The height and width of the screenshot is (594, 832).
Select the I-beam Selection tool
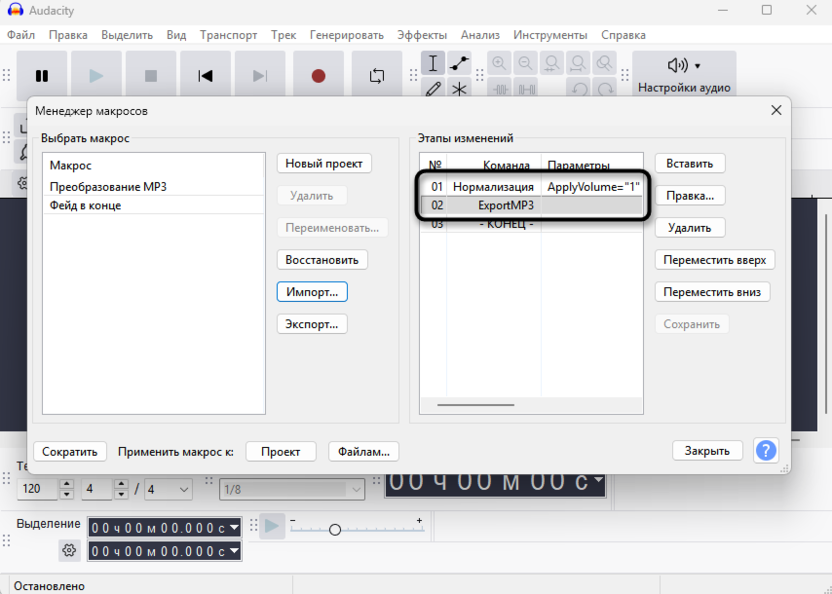point(433,64)
